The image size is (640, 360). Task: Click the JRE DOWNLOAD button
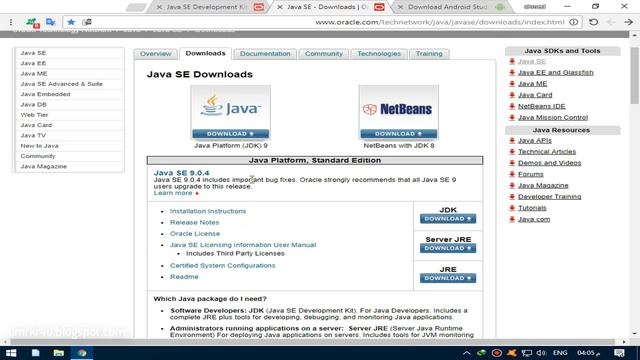tap(448, 278)
